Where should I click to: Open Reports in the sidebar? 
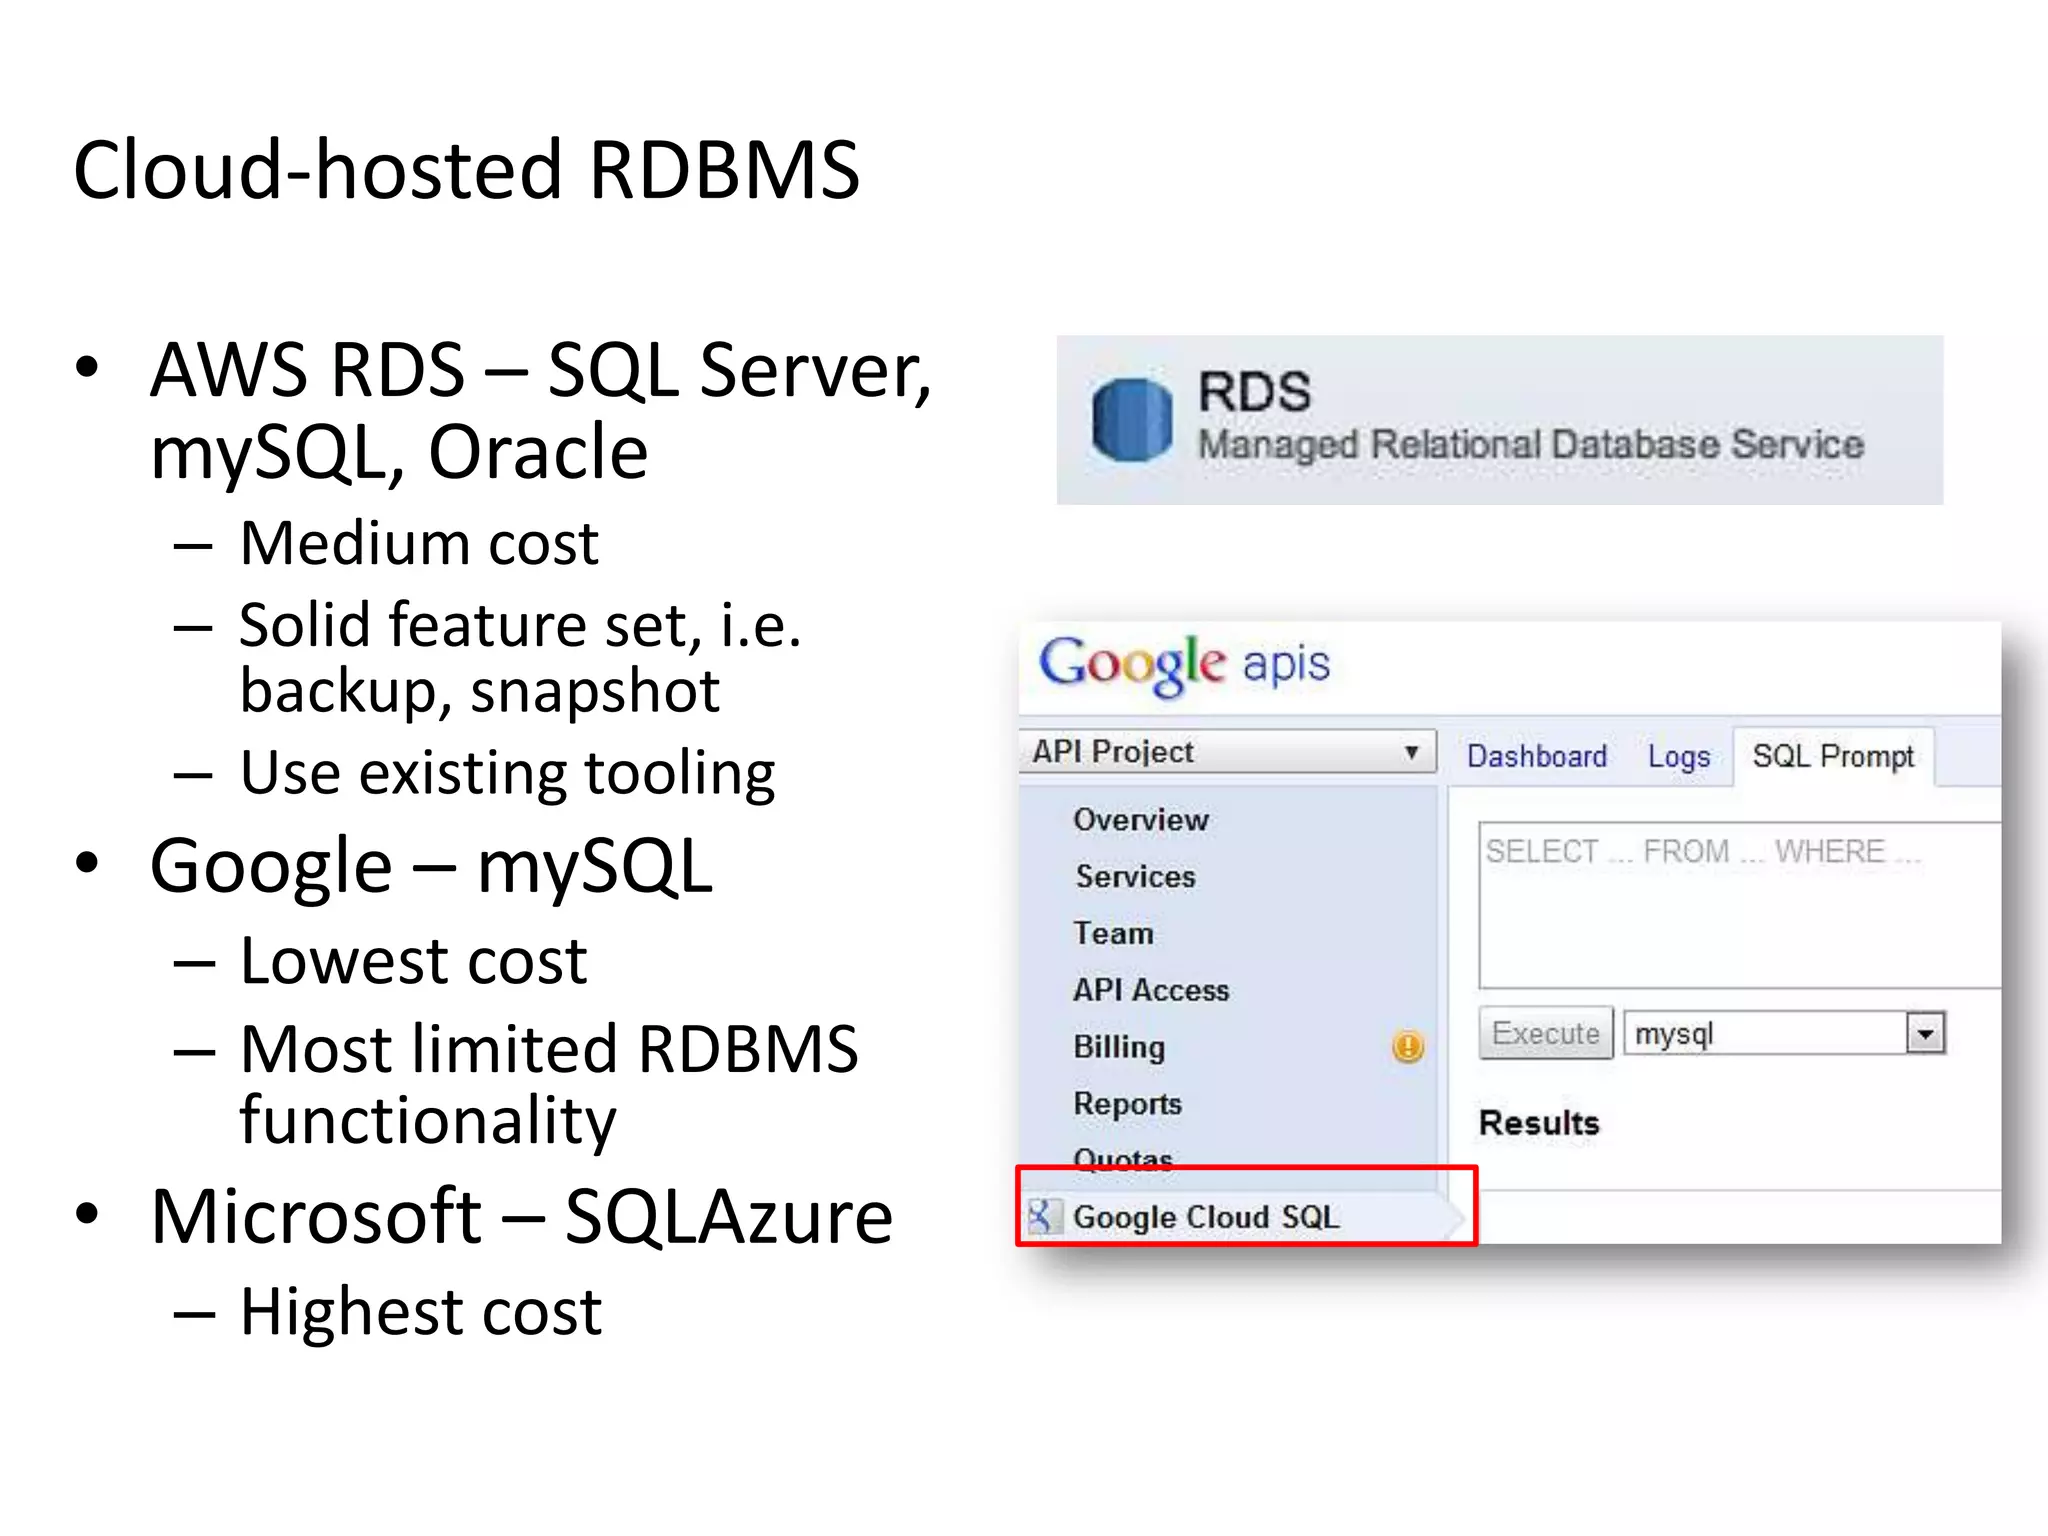click(x=1127, y=1104)
